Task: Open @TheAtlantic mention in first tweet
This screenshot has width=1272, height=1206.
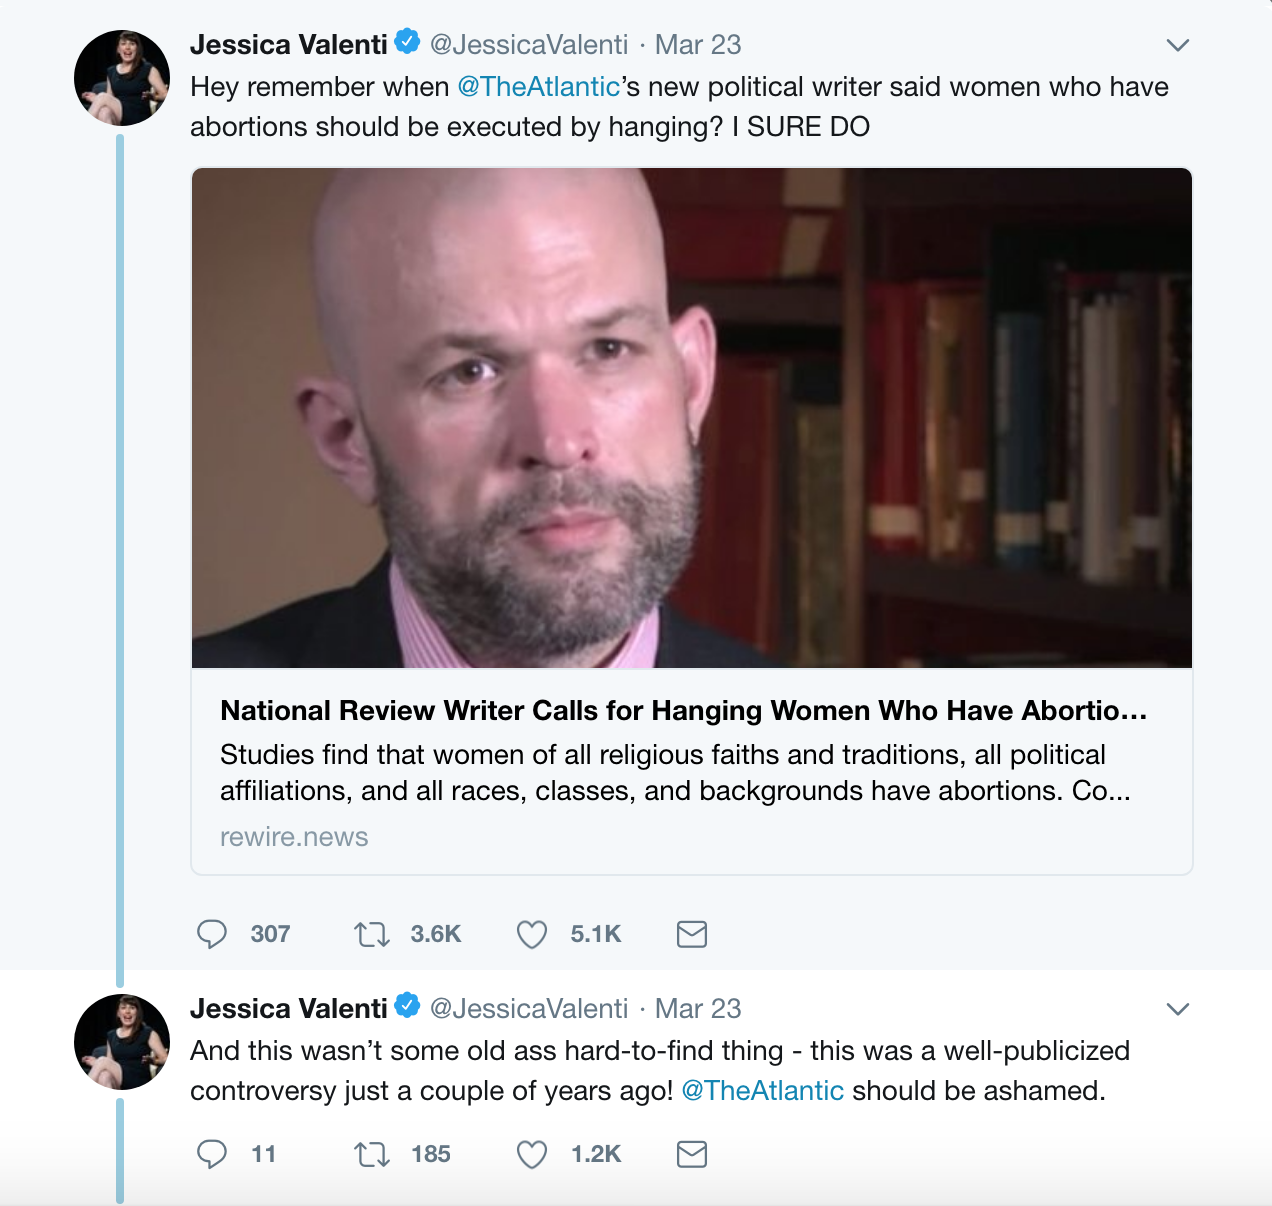Action: pyautogui.click(x=538, y=87)
